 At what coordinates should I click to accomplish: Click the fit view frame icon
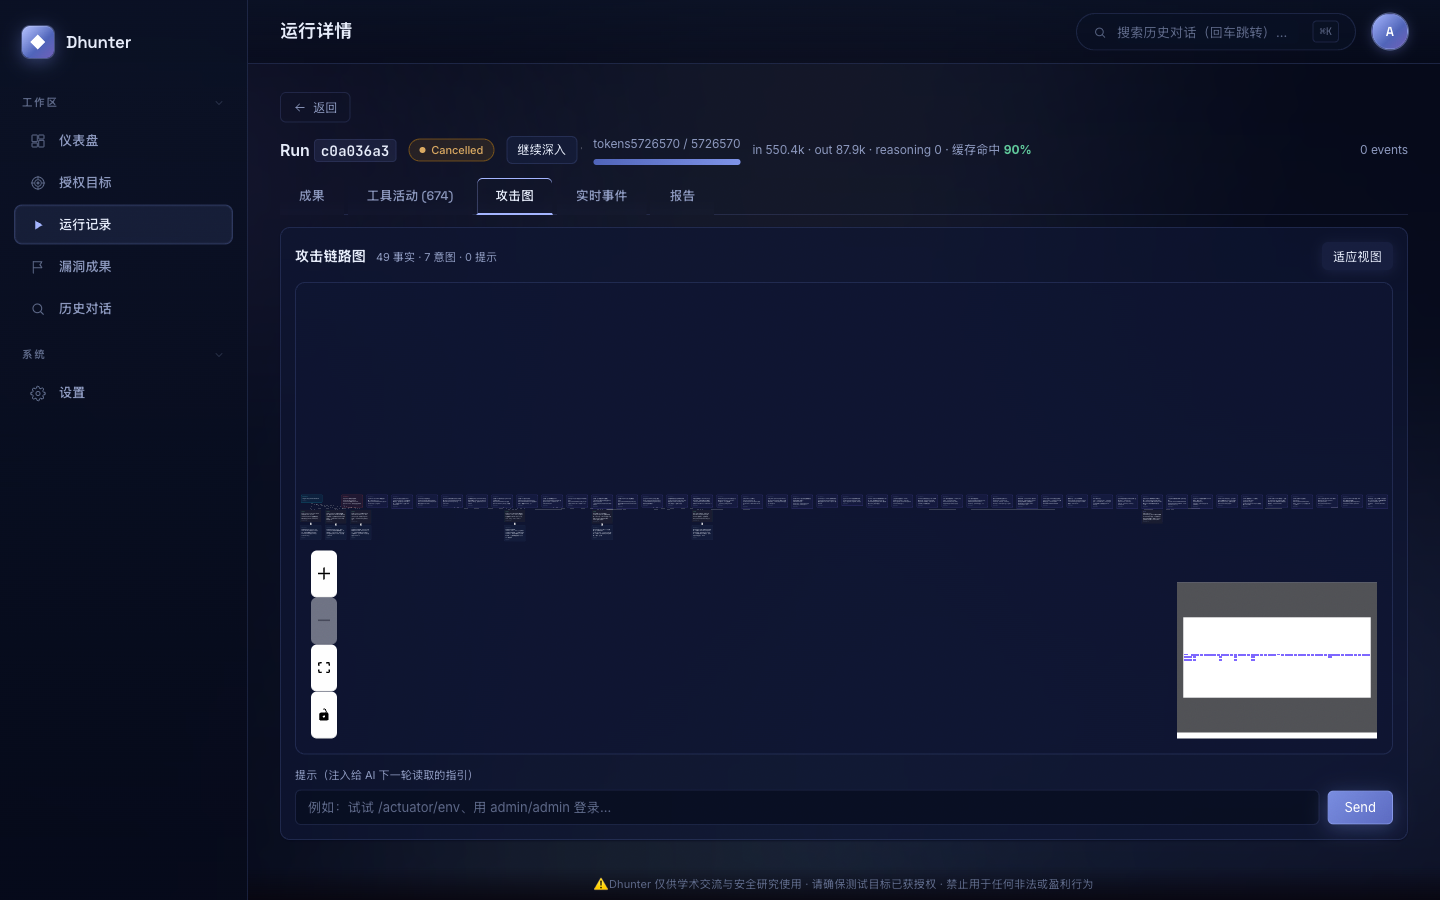coord(324,668)
